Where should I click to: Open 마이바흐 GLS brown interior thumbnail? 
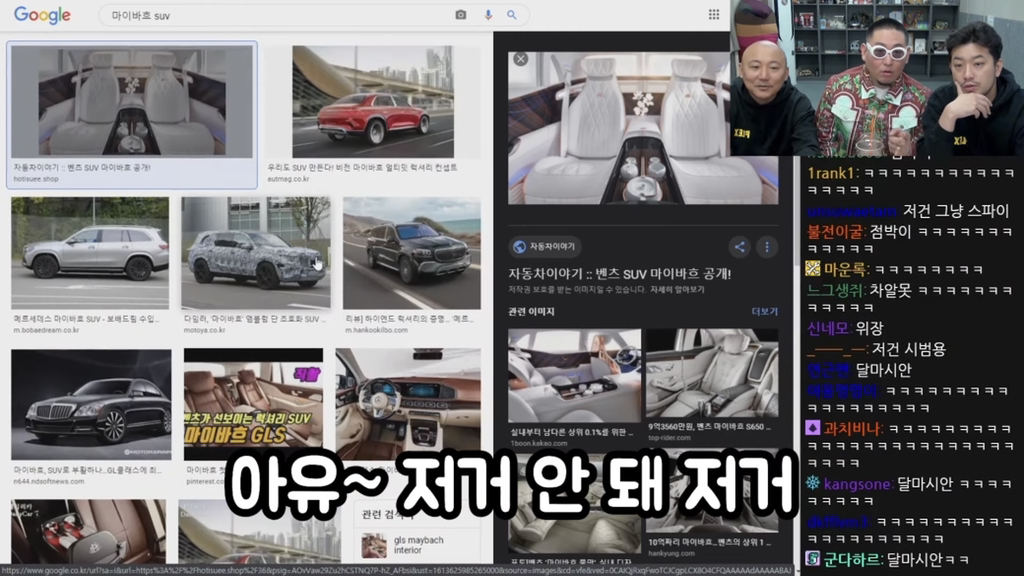253,404
